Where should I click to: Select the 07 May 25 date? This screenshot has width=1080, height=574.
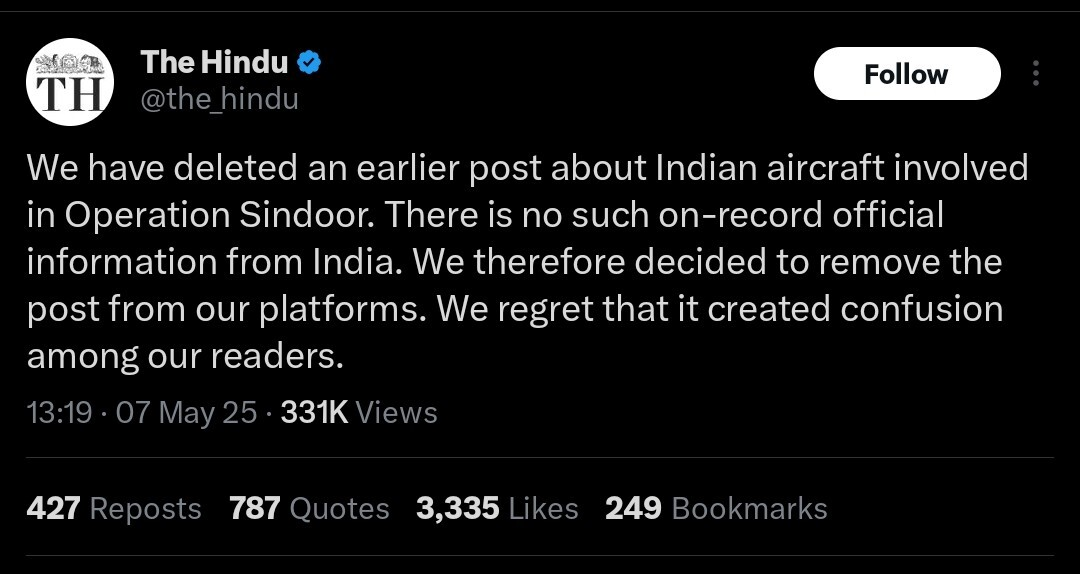[x=186, y=413]
